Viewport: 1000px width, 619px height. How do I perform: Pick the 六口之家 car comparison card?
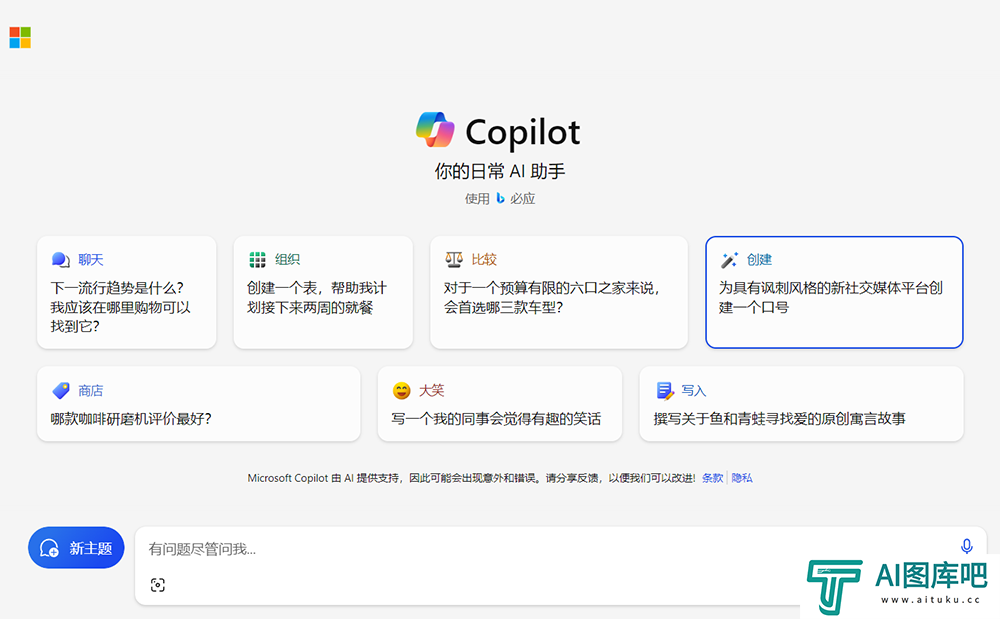(559, 293)
